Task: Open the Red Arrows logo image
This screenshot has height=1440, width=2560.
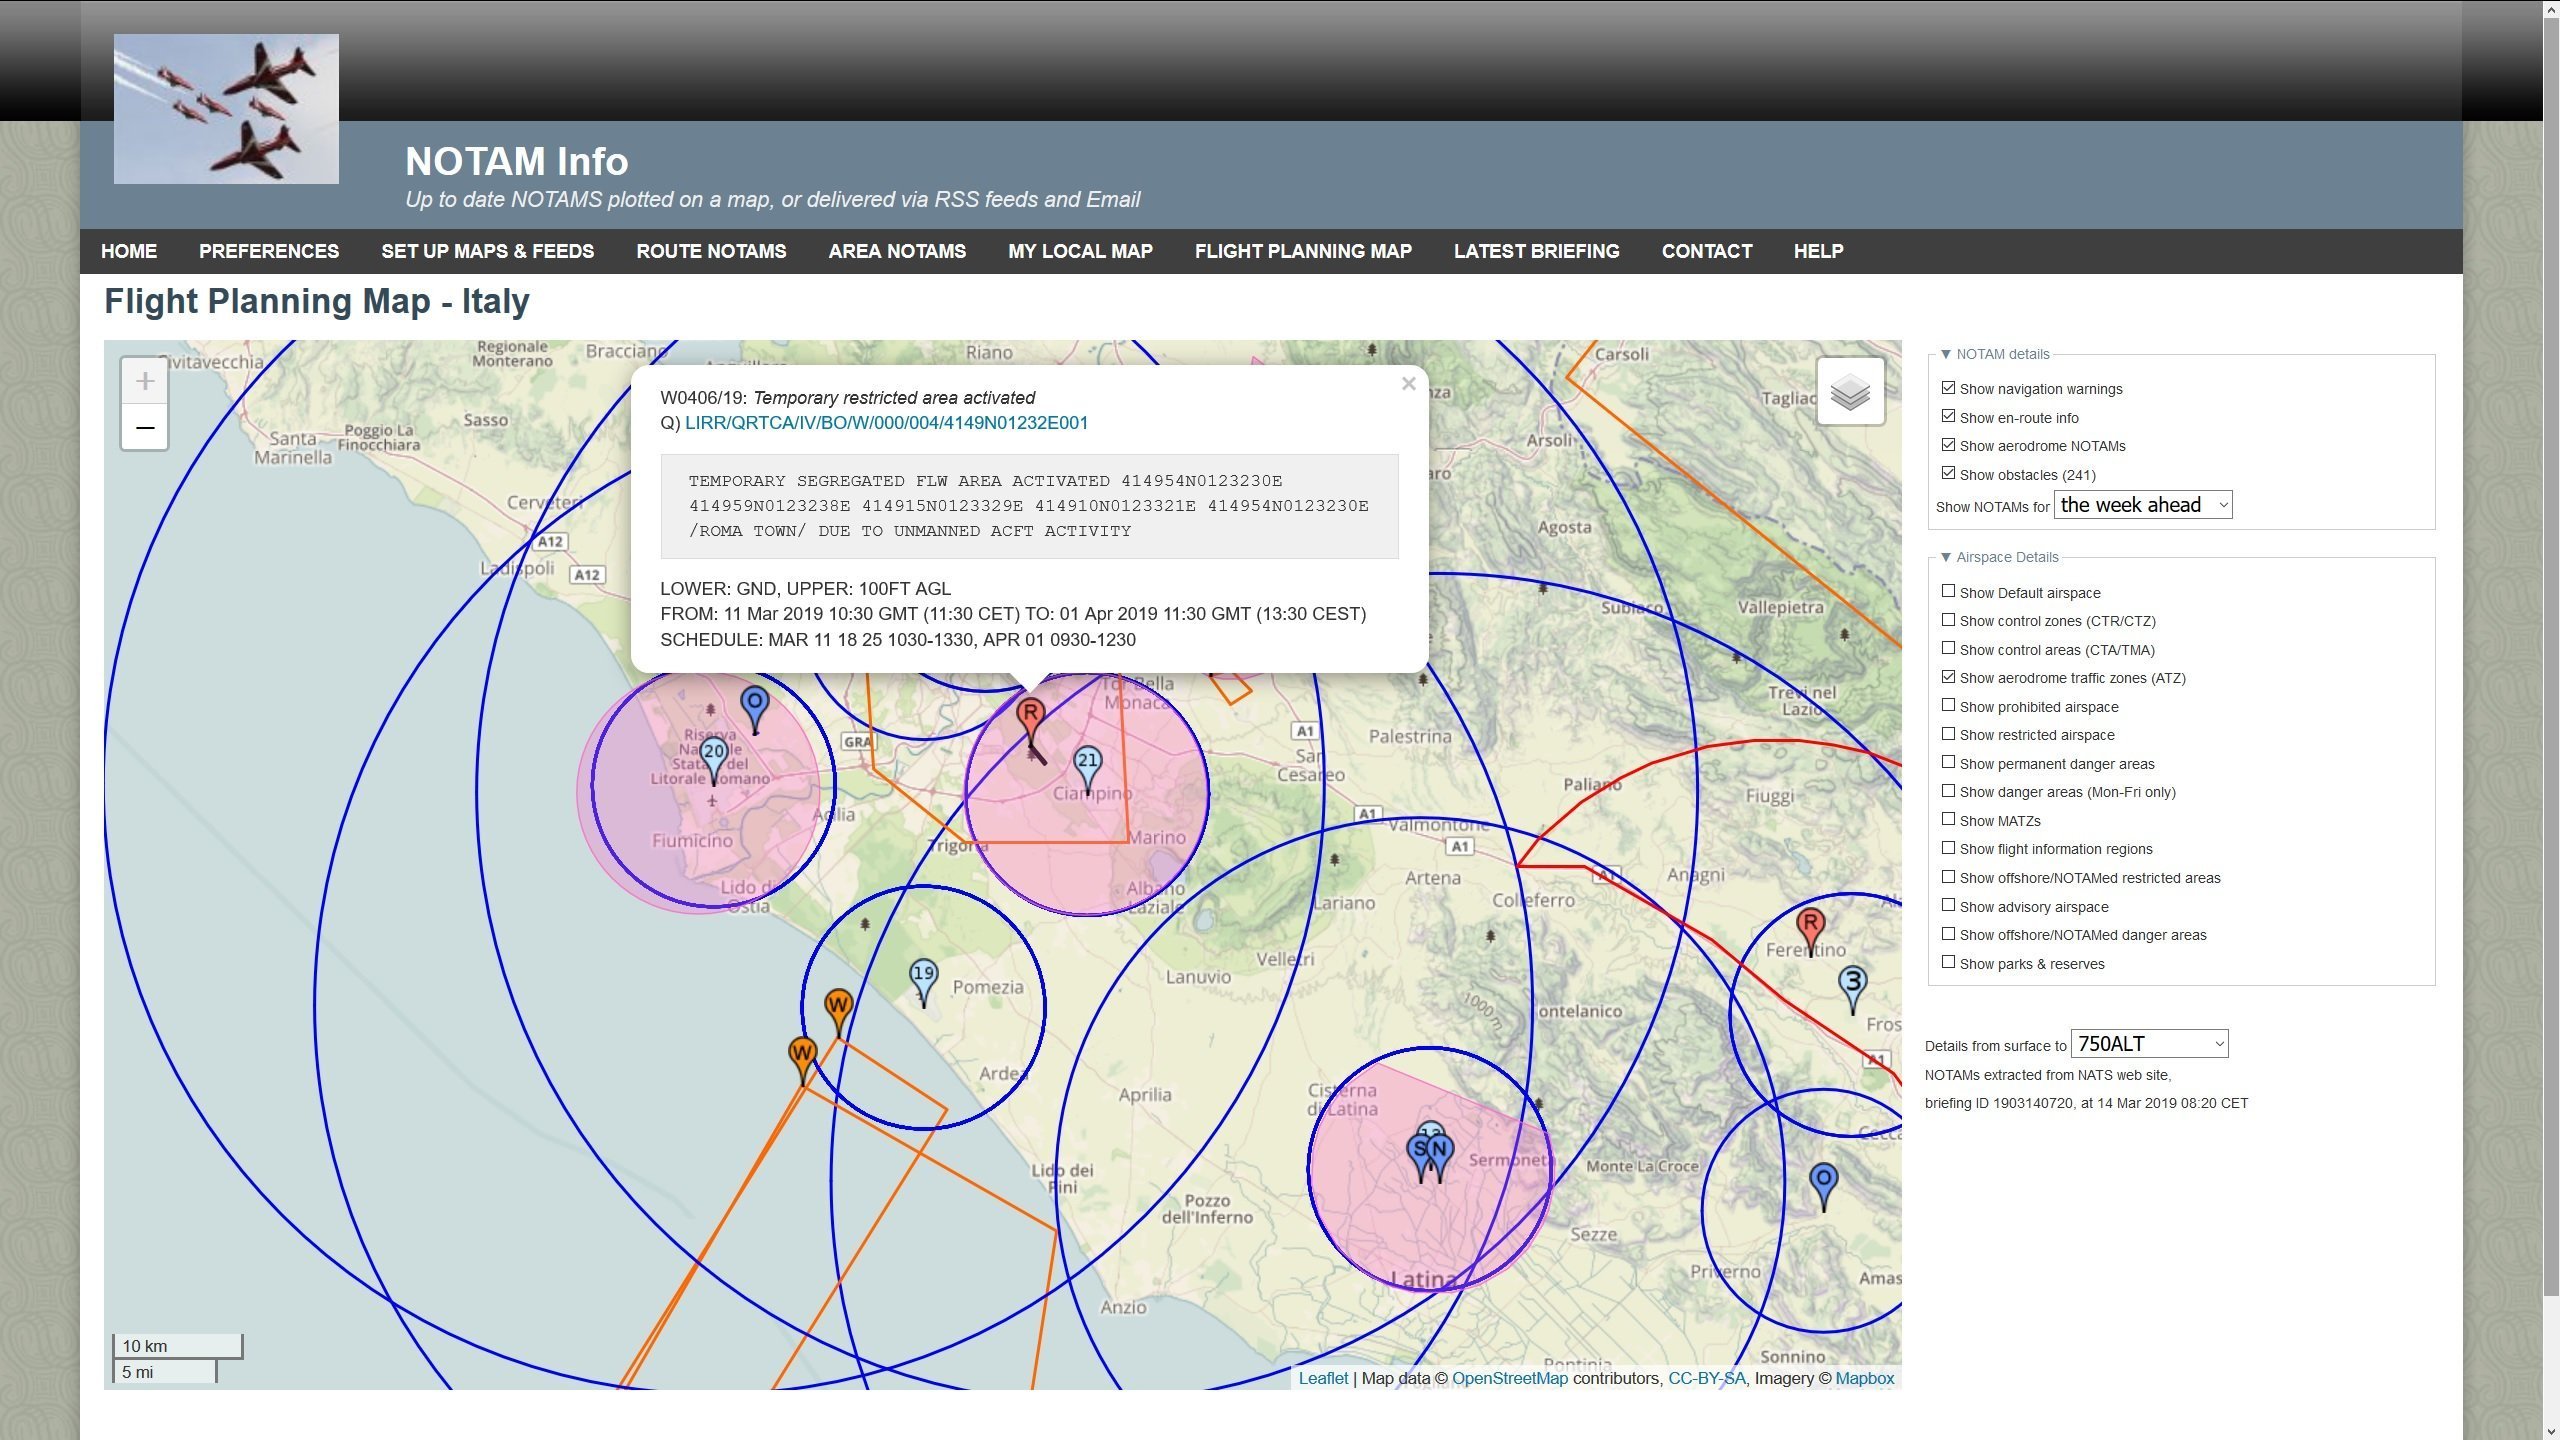Action: coord(226,109)
